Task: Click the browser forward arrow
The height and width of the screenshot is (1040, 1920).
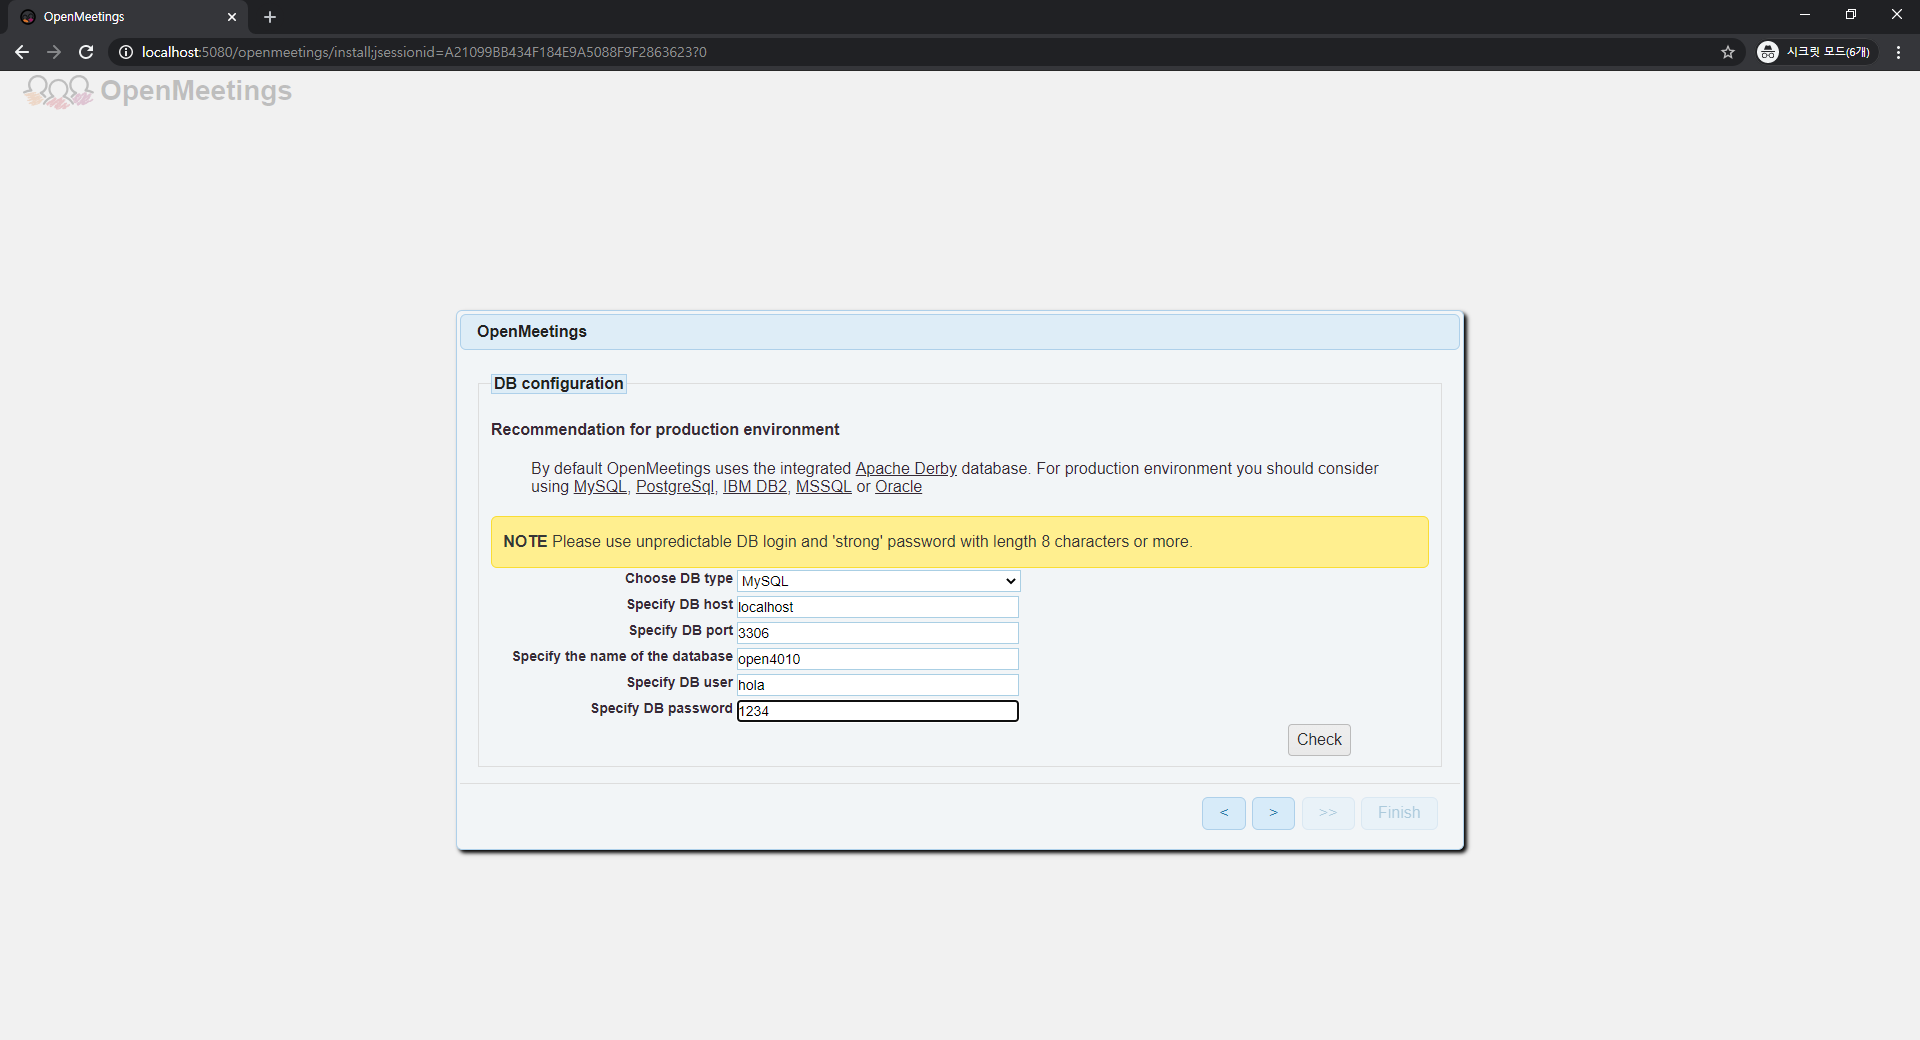Action: coord(54,52)
